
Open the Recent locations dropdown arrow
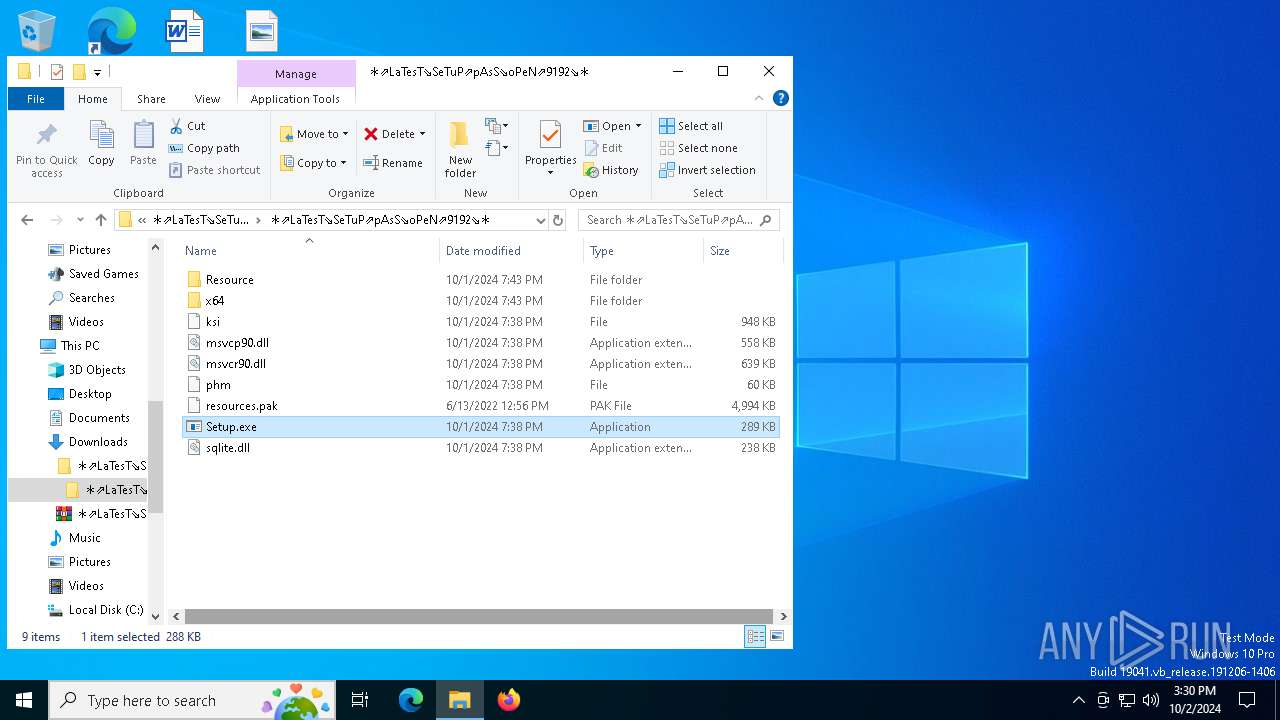(80, 220)
